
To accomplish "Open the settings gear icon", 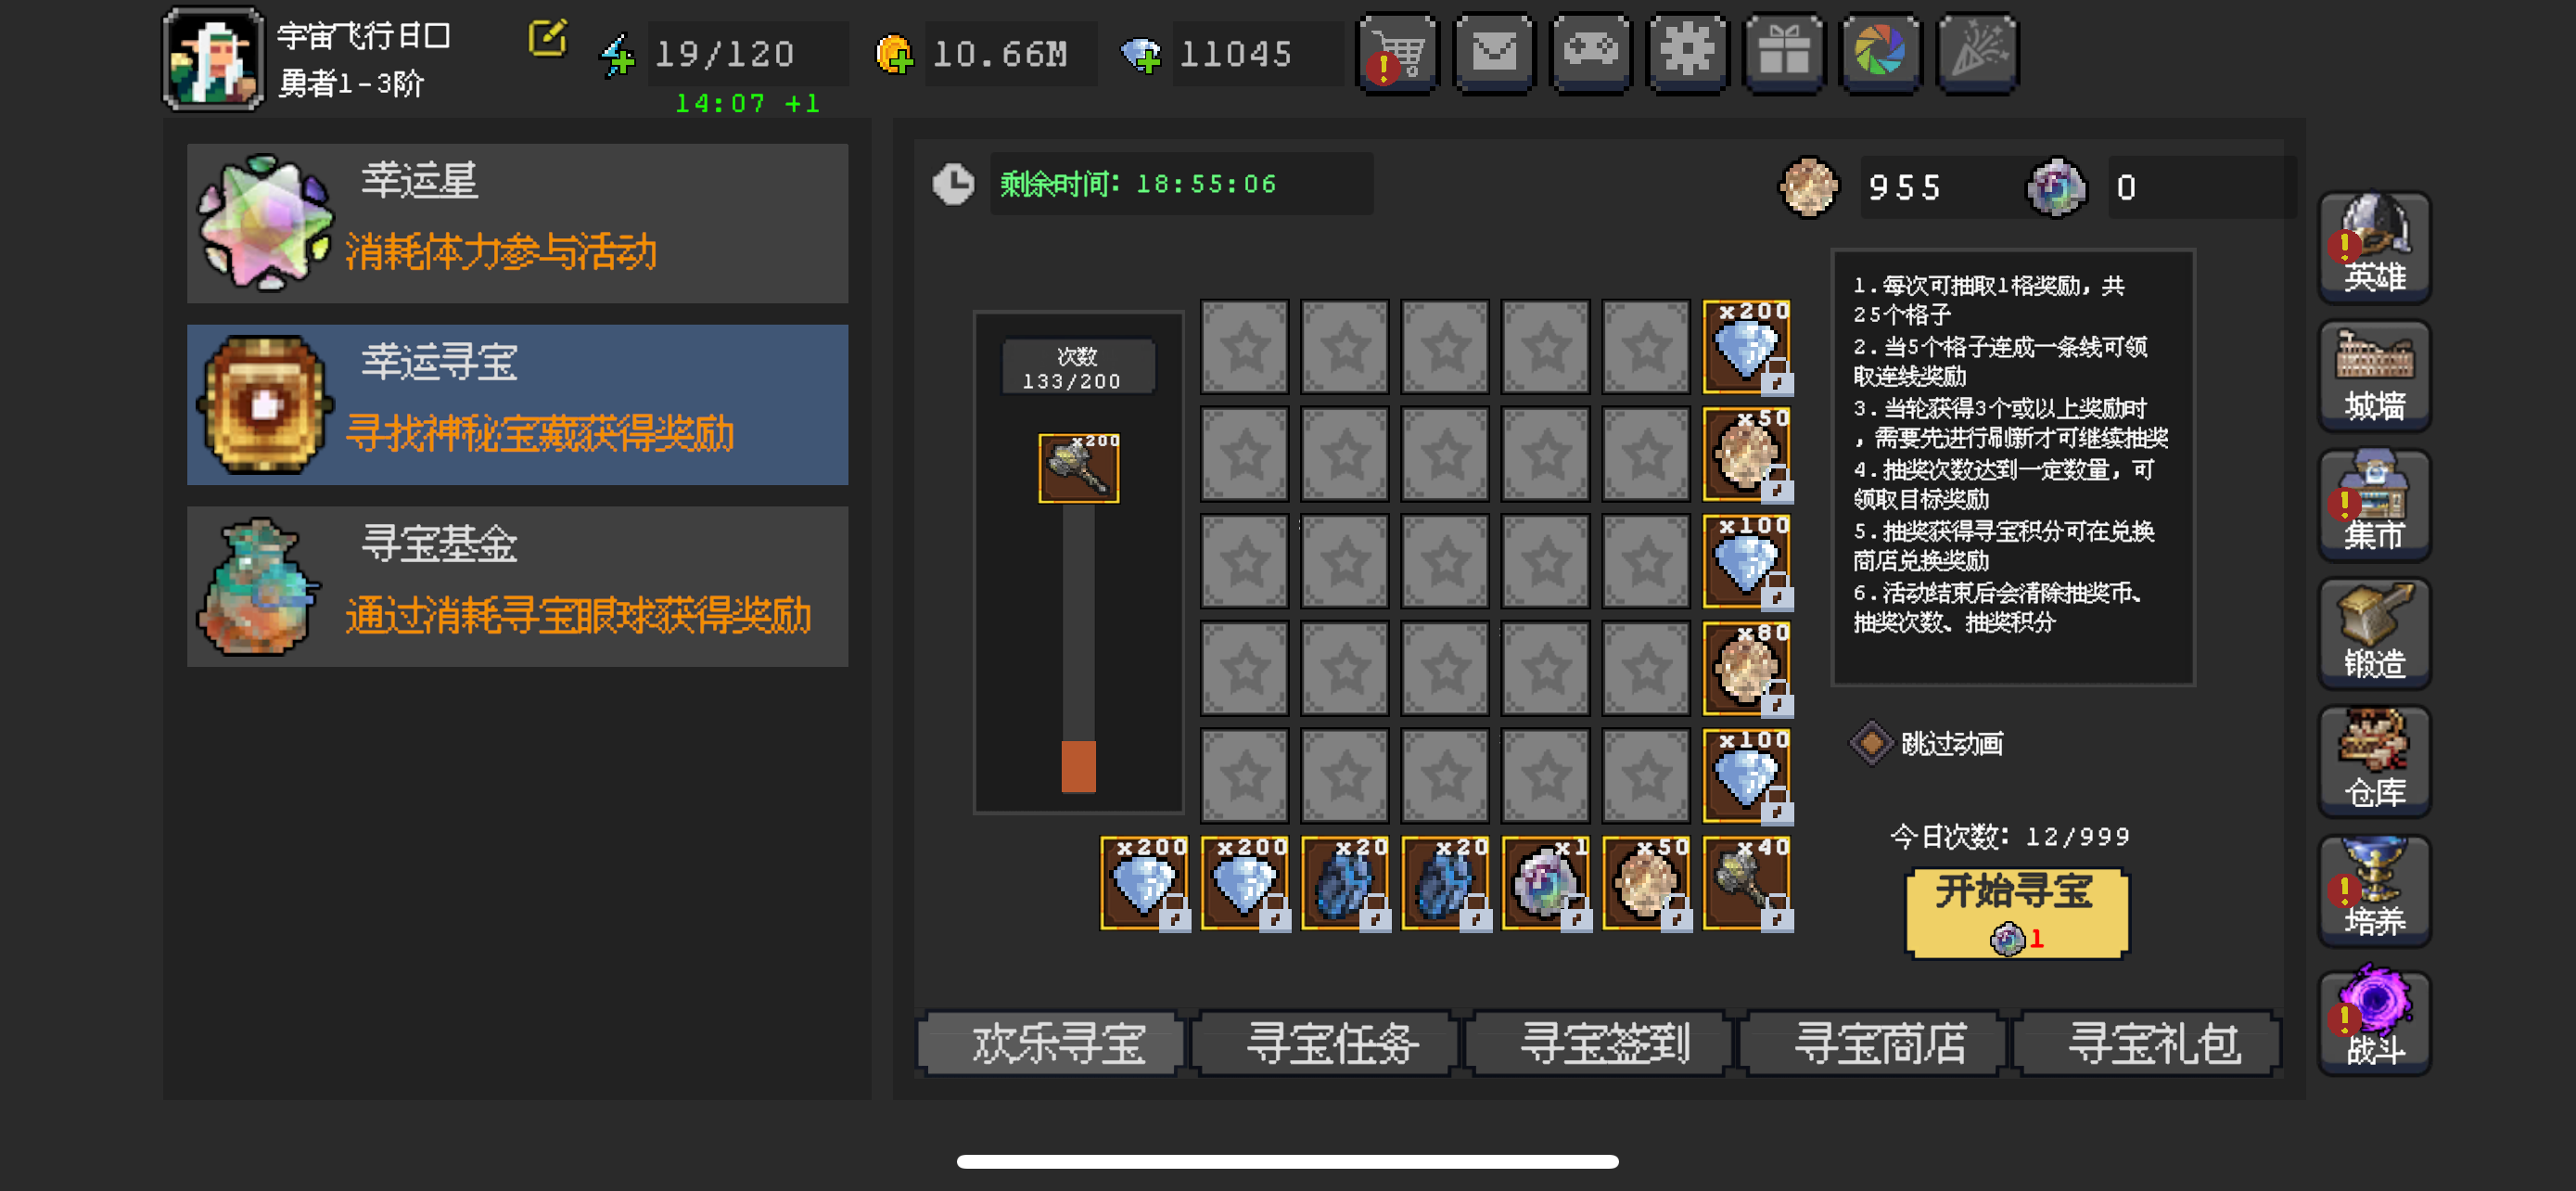I will click(1687, 53).
